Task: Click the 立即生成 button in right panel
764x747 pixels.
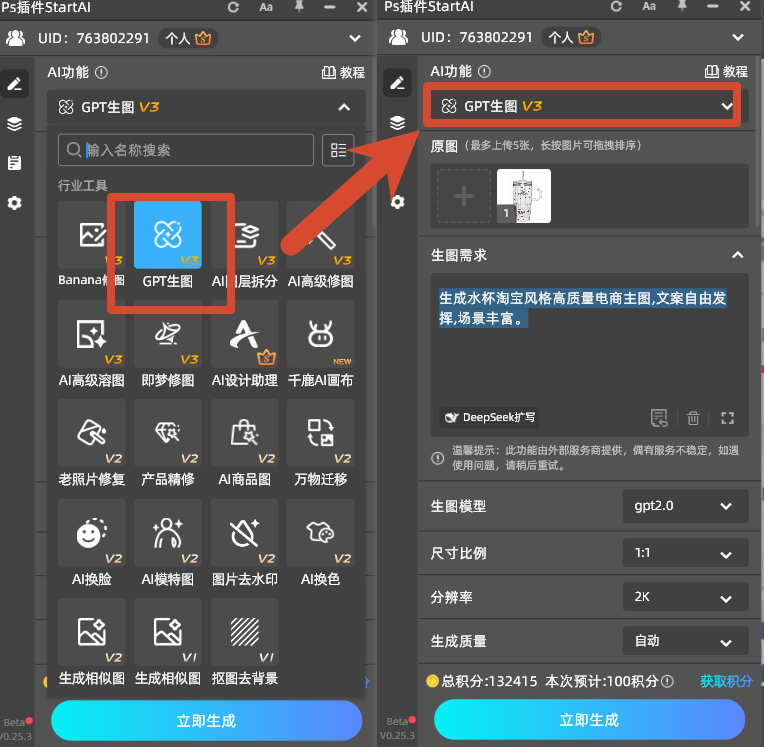Action: pyautogui.click(x=590, y=720)
